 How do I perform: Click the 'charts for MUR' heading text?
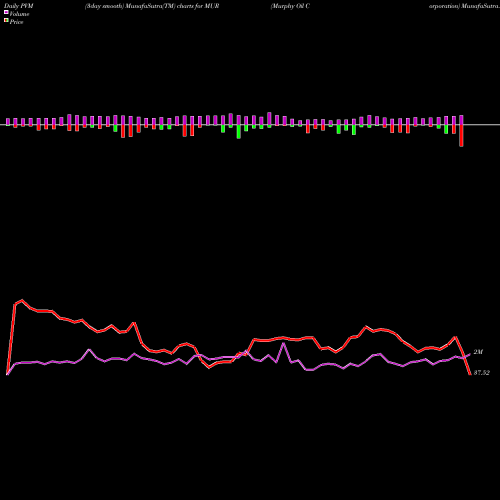[x=198, y=6]
